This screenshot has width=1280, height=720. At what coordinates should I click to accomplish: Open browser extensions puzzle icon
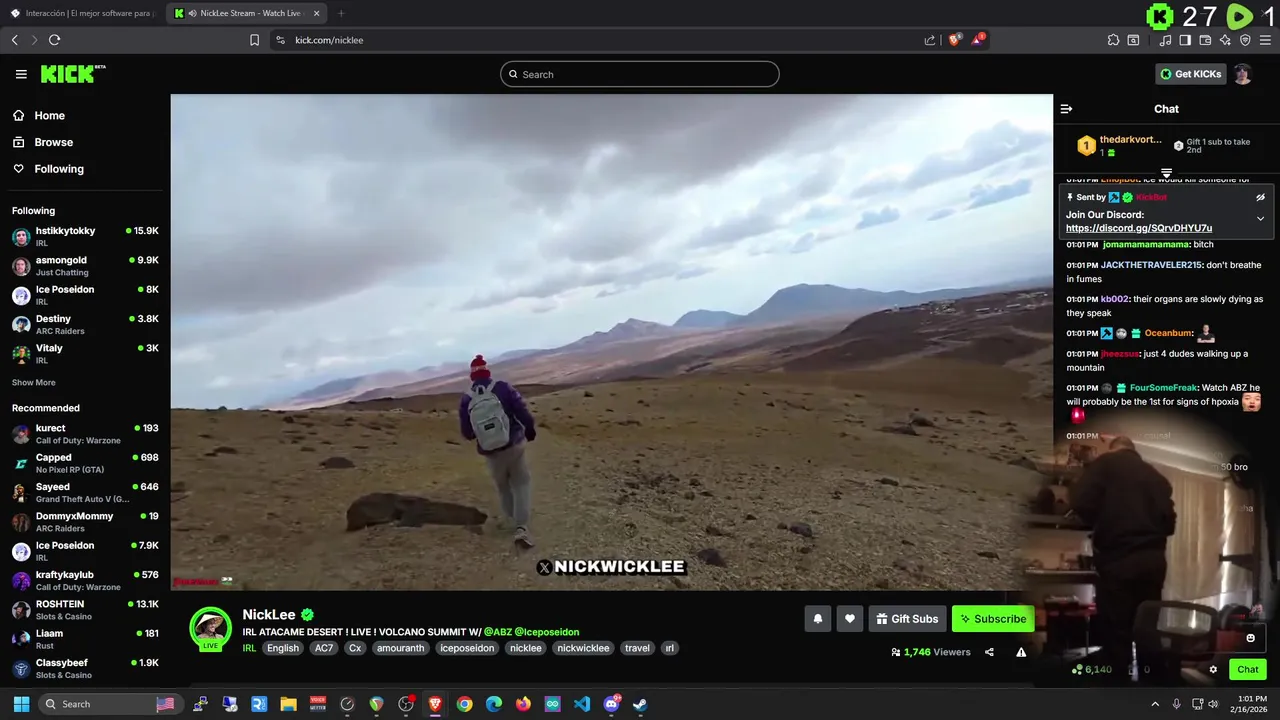click(x=1113, y=40)
